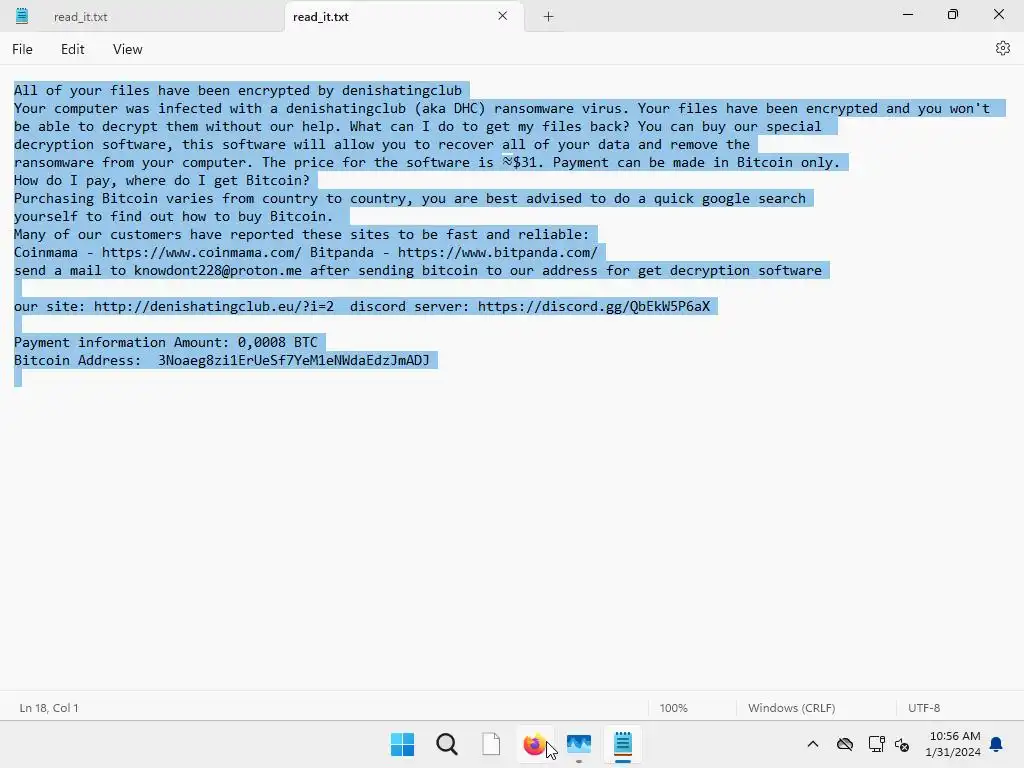Click Windows (CRLF) line ending indicator
Image resolution: width=1024 pixels, height=768 pixels.
tap(792, 708)
